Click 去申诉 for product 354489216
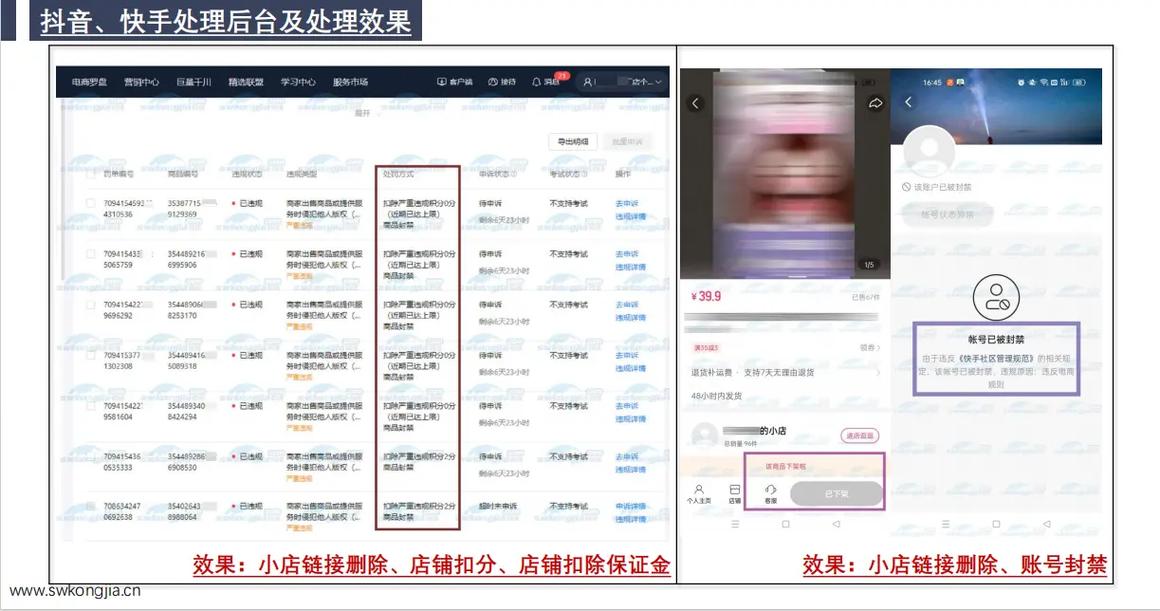 (x=627, y=254)
